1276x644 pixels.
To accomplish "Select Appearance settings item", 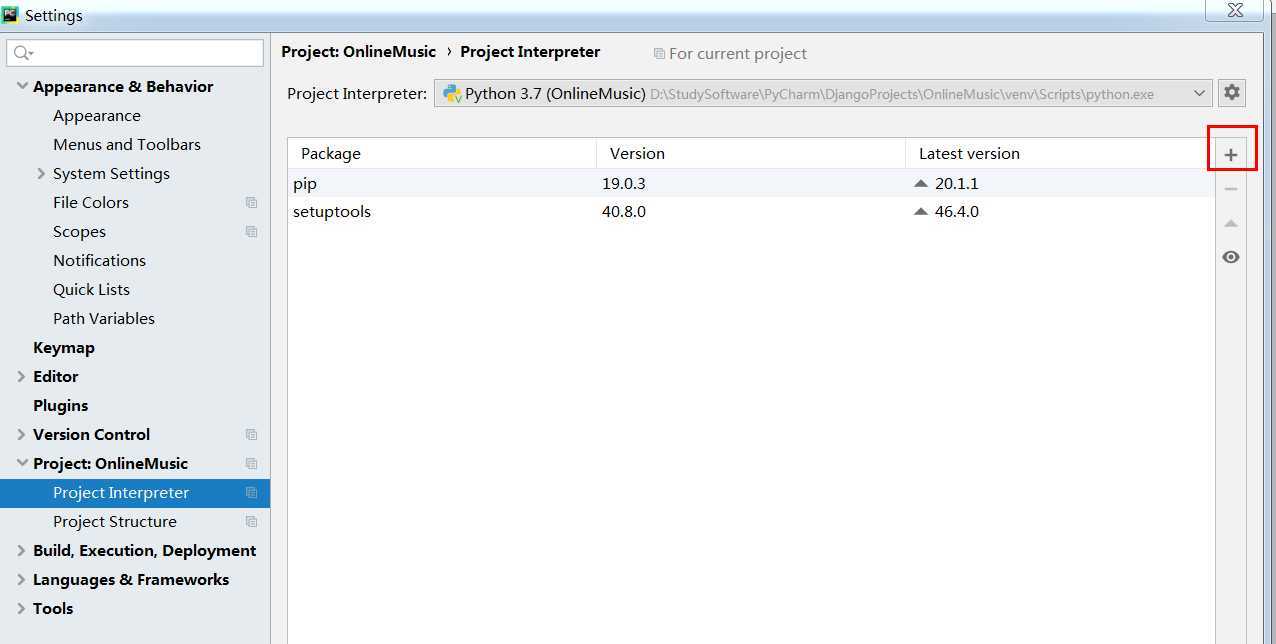I will pyautogui.click(x=97, y=115).
